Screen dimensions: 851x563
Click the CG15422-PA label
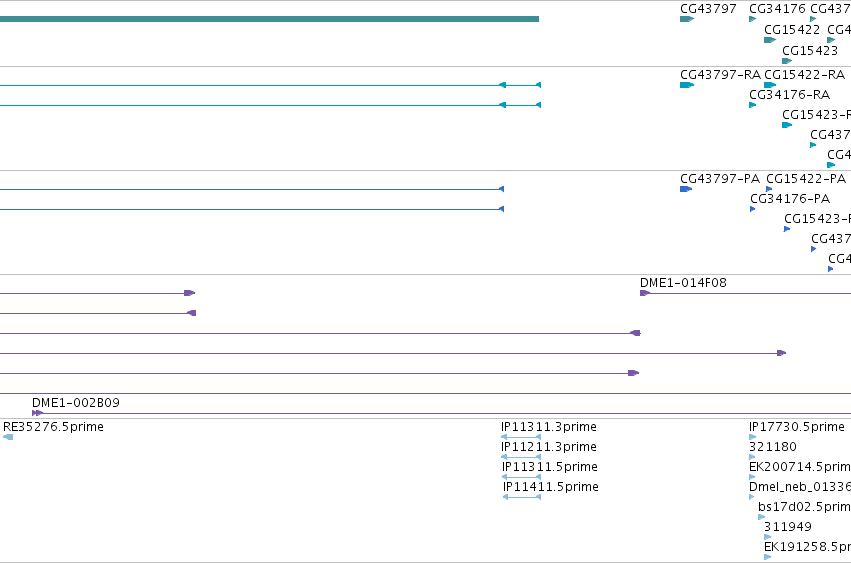(x=806, y=179)
